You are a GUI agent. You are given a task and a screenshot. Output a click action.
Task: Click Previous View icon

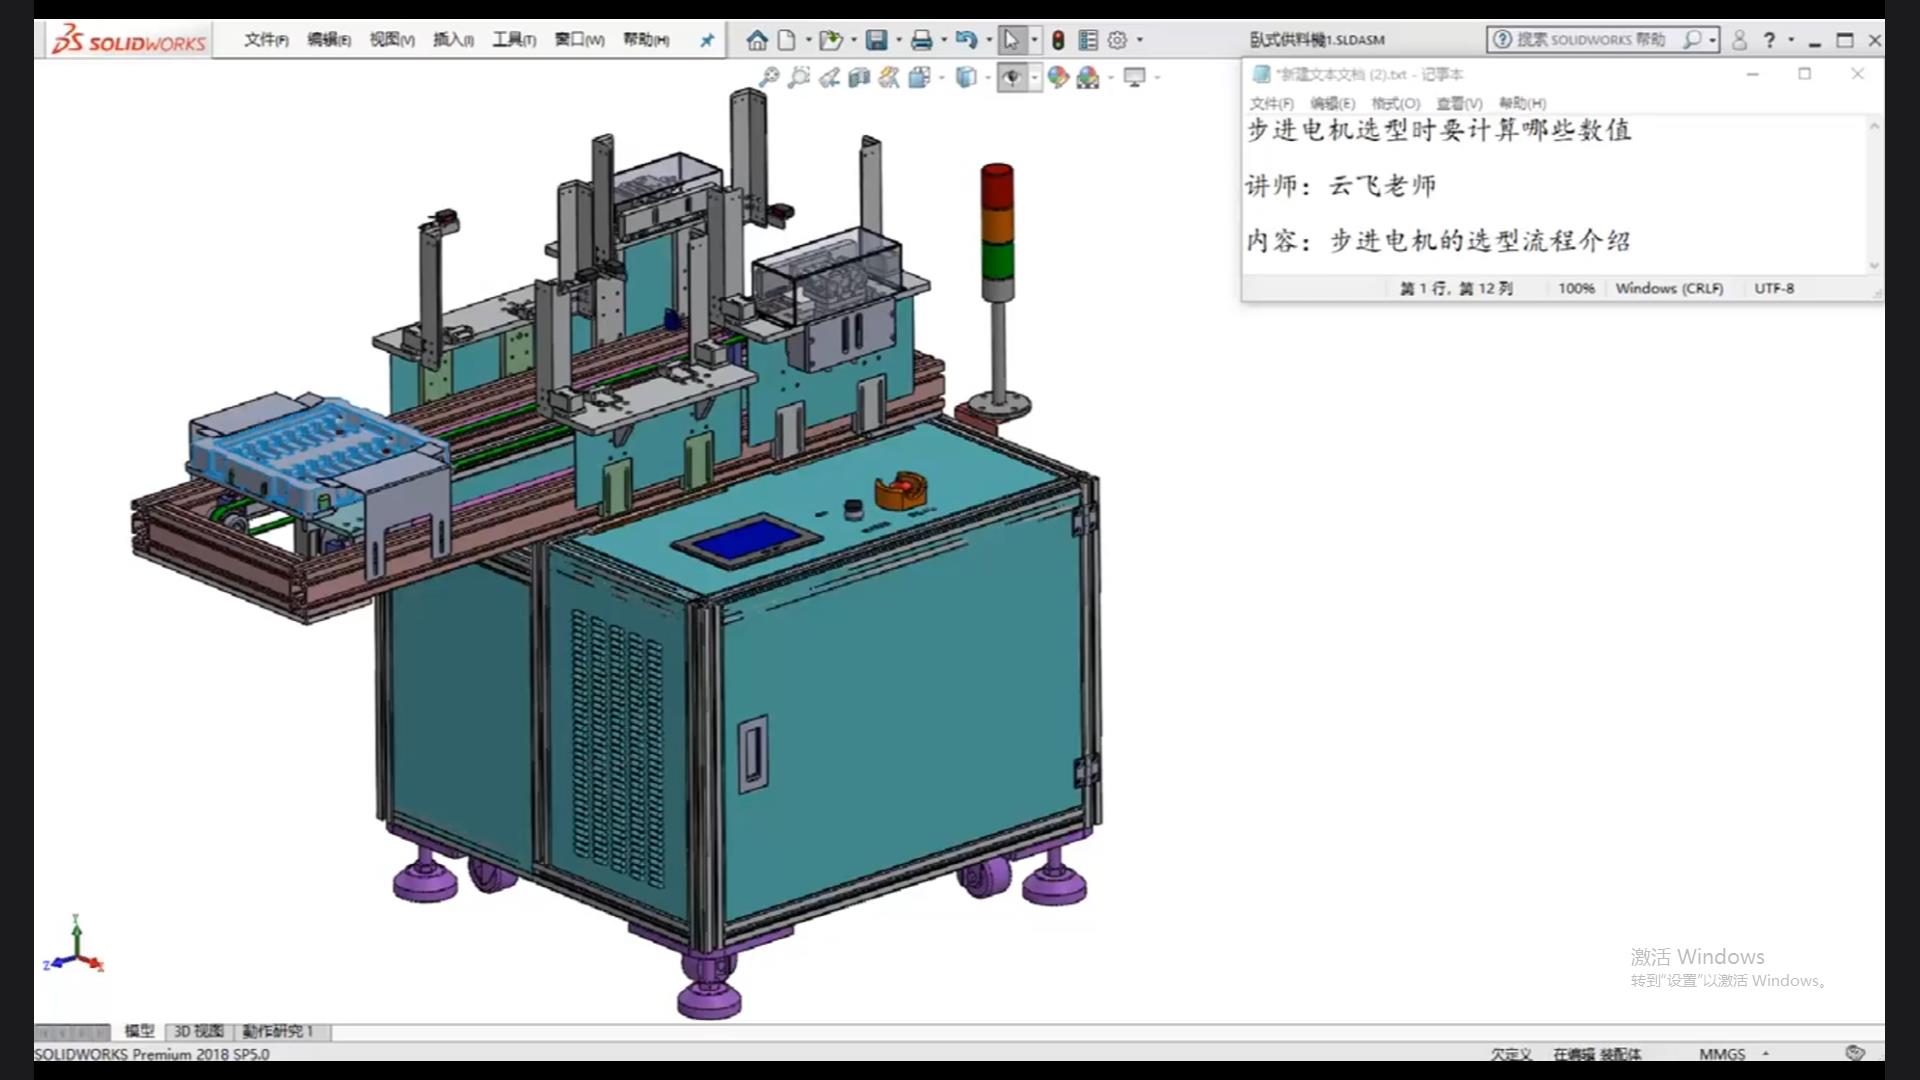[829, 77]
